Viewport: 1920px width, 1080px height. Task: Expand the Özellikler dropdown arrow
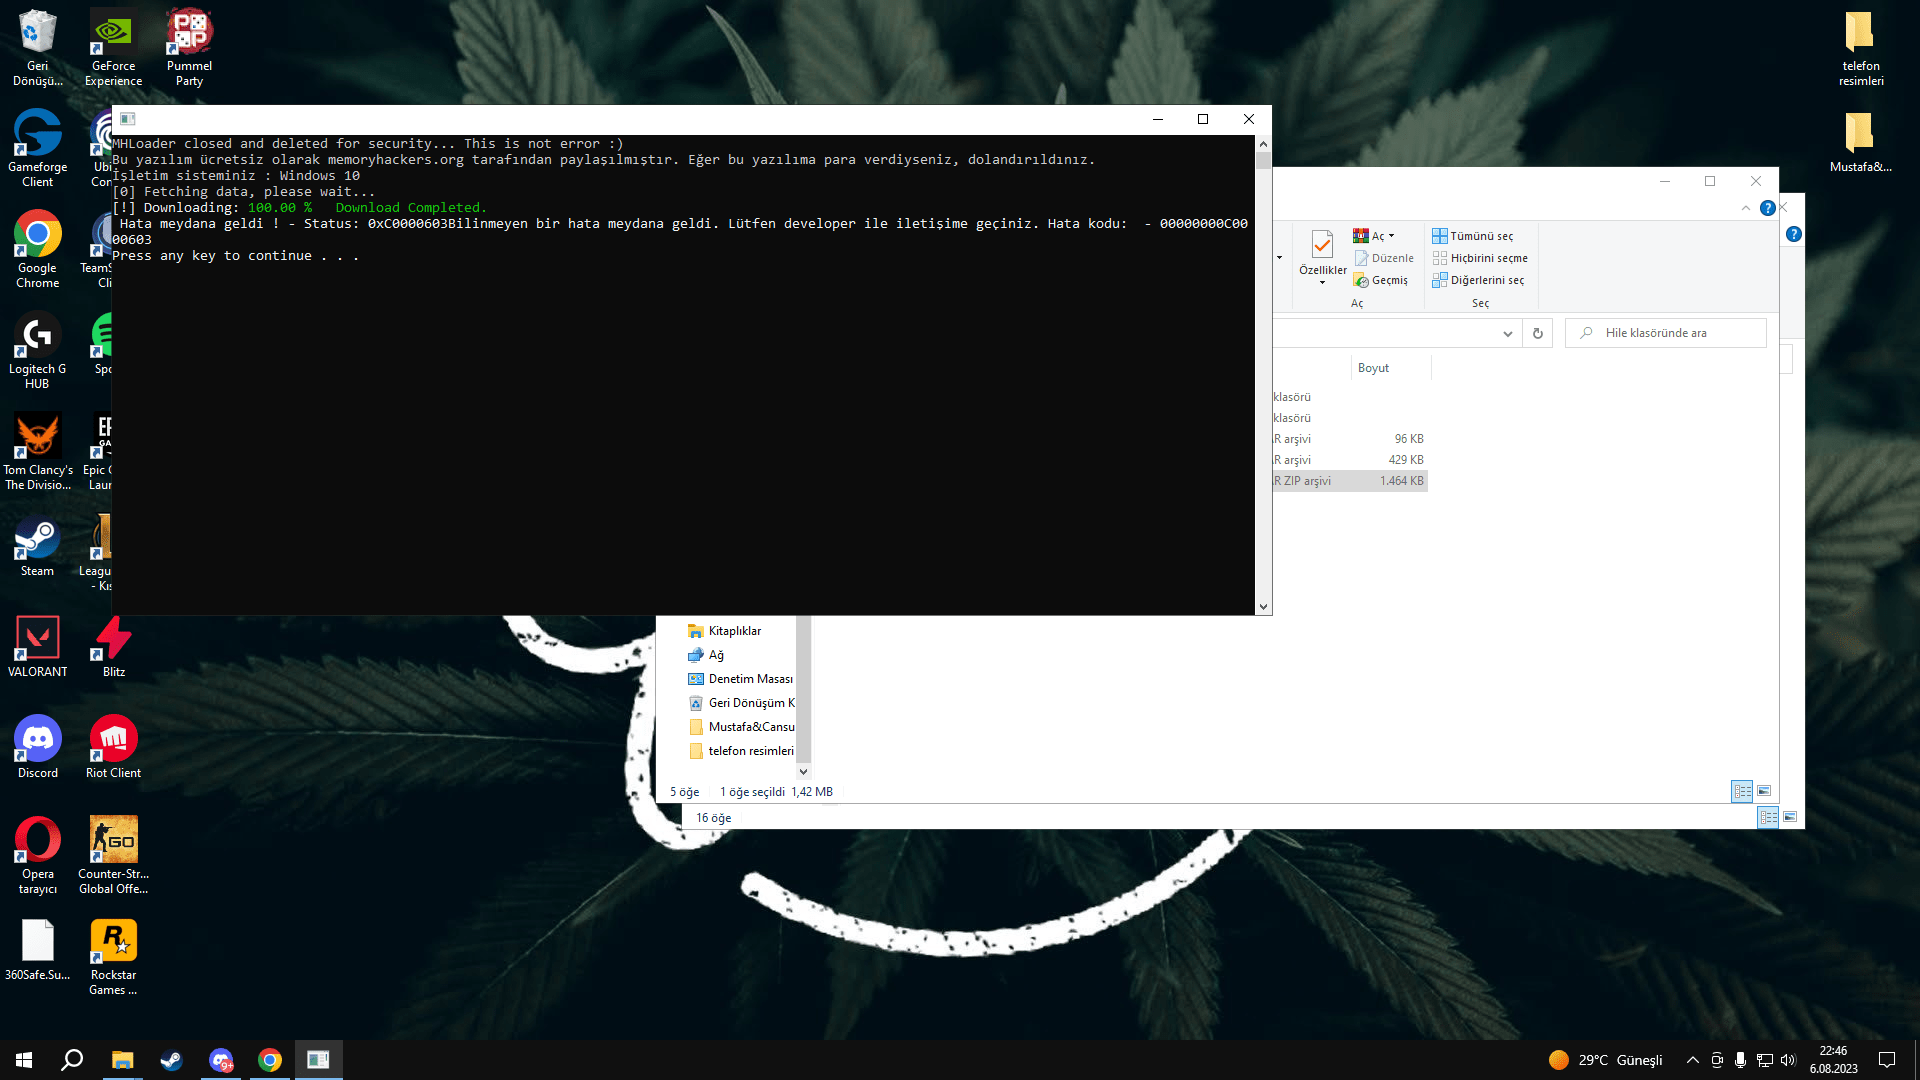[x=1322, y=283]
